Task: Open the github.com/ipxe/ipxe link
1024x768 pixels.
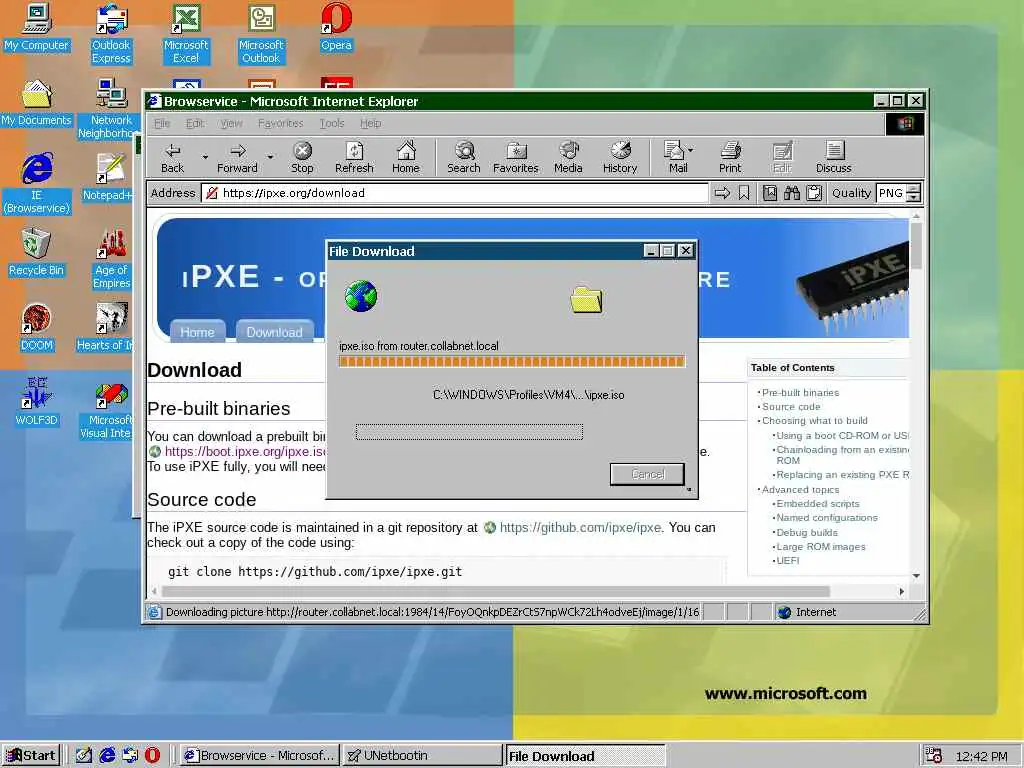Action: (580, 527)
